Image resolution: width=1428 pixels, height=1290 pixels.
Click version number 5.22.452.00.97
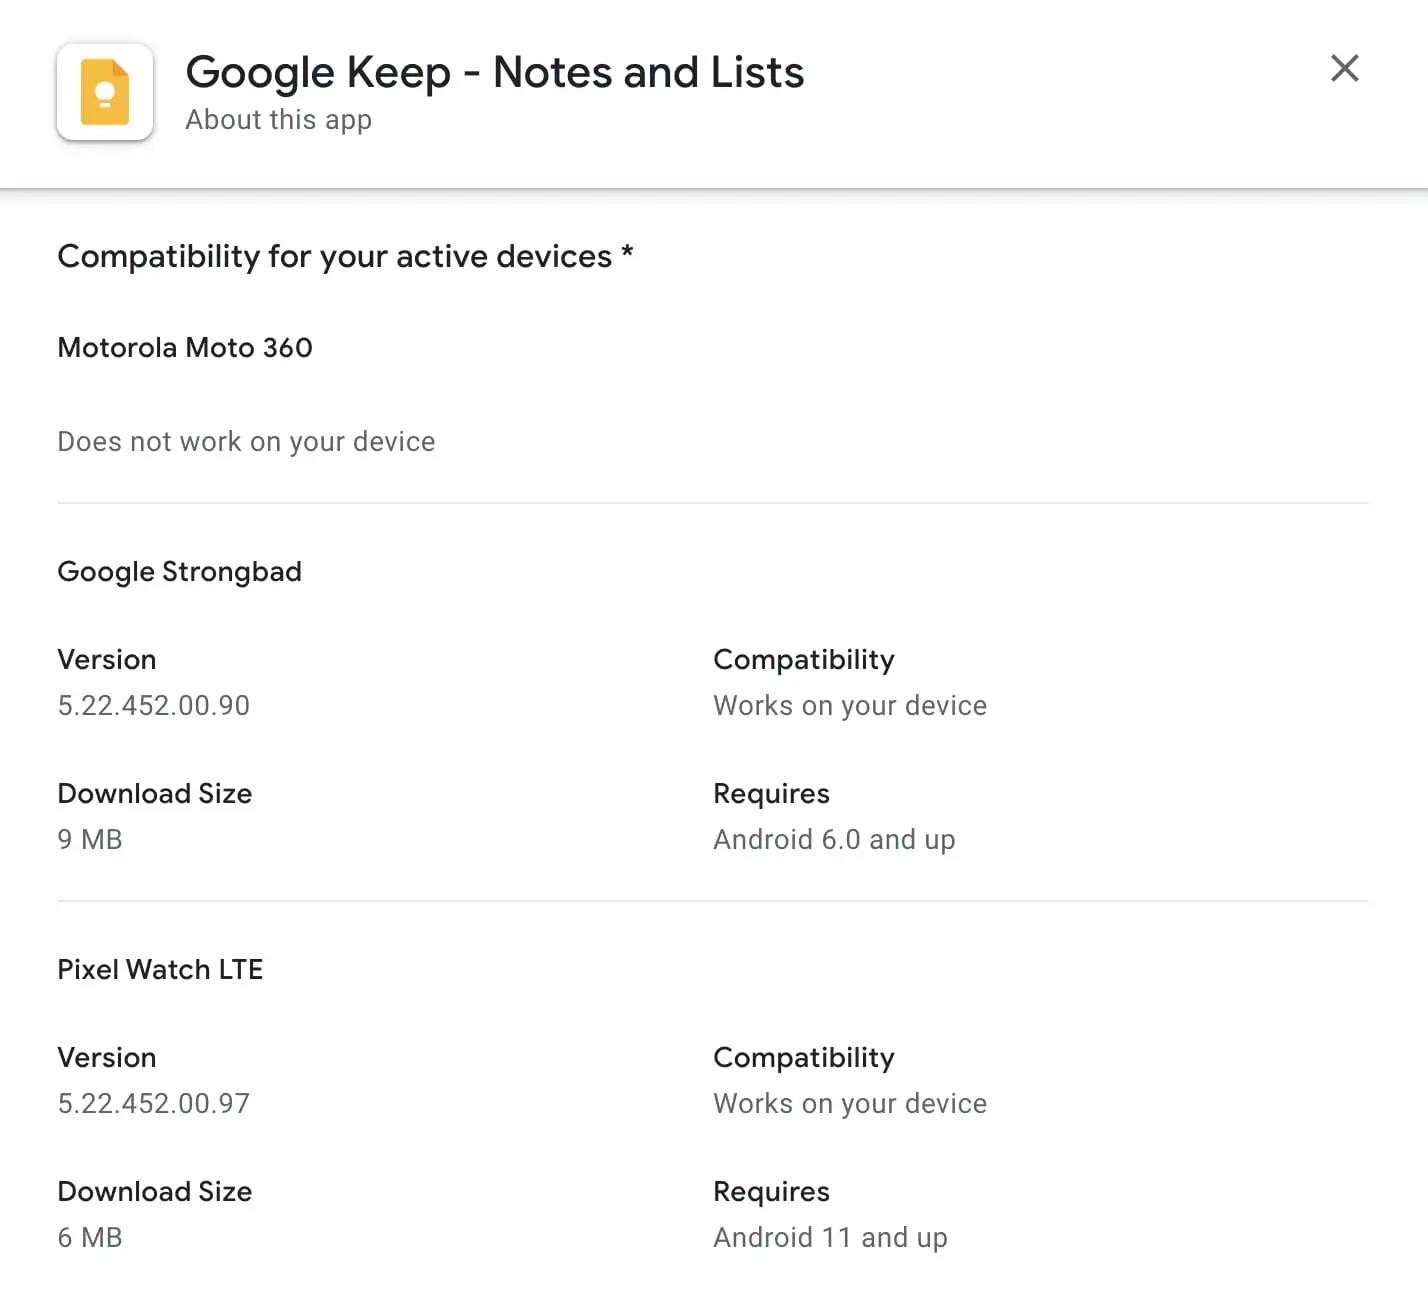(x=153, y=1103)
